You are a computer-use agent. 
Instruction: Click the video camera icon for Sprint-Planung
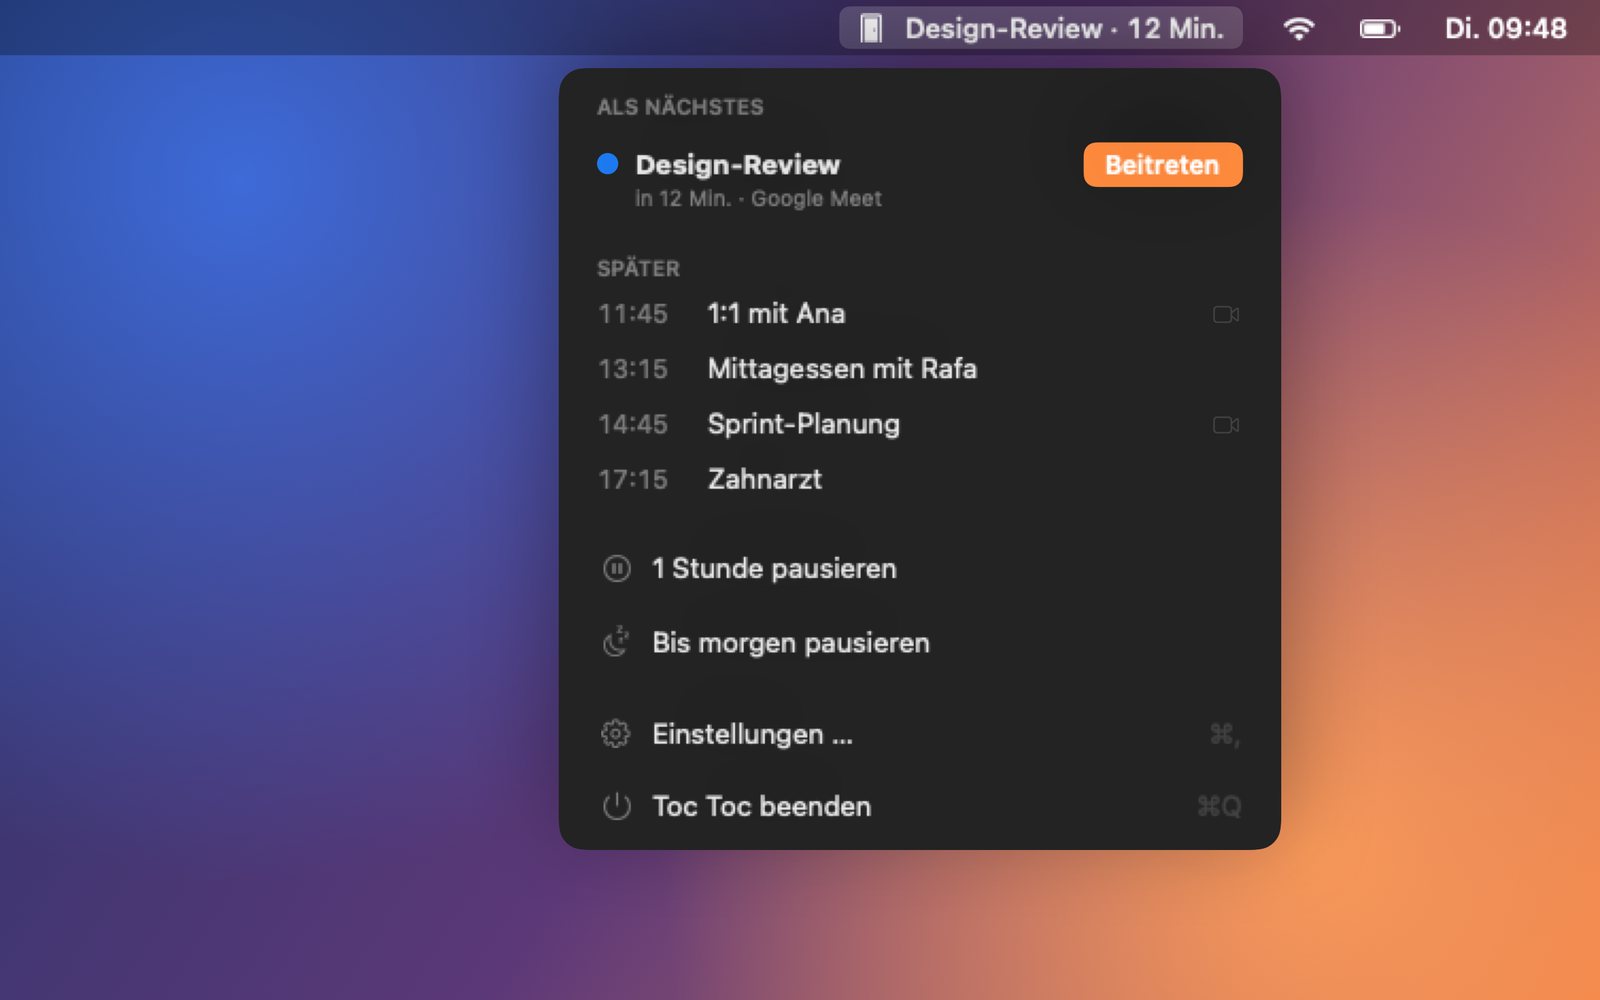pyautogui.click(x=1226, y=425)
